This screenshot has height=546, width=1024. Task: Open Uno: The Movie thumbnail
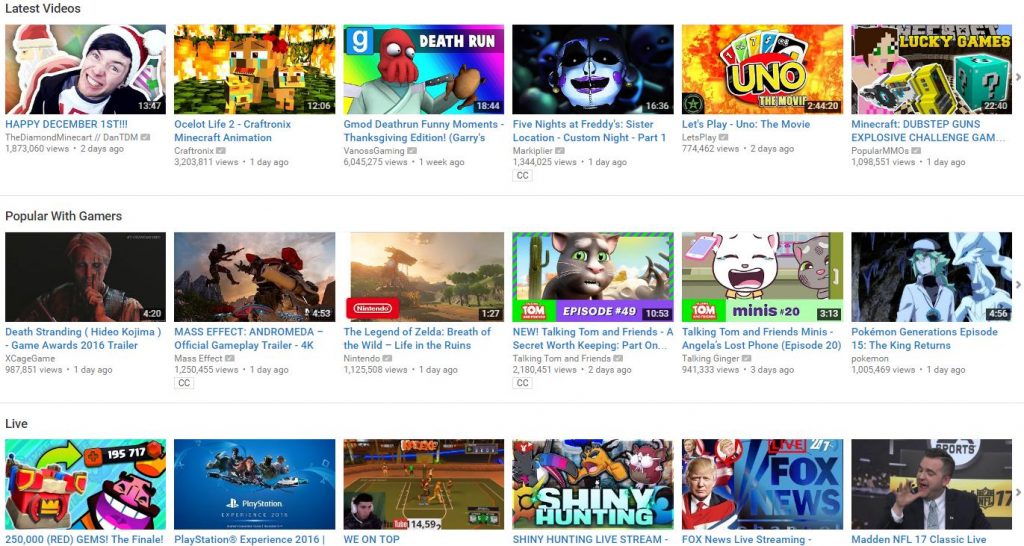(x=762, y=69)
